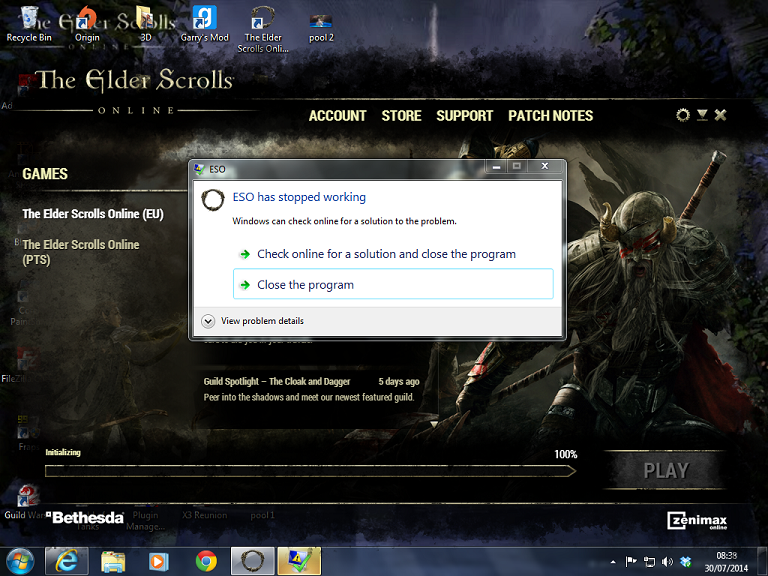This screenshot has height=576, width=768.
Task: Open Dropbox tray icon
Action: pos(685,561)
